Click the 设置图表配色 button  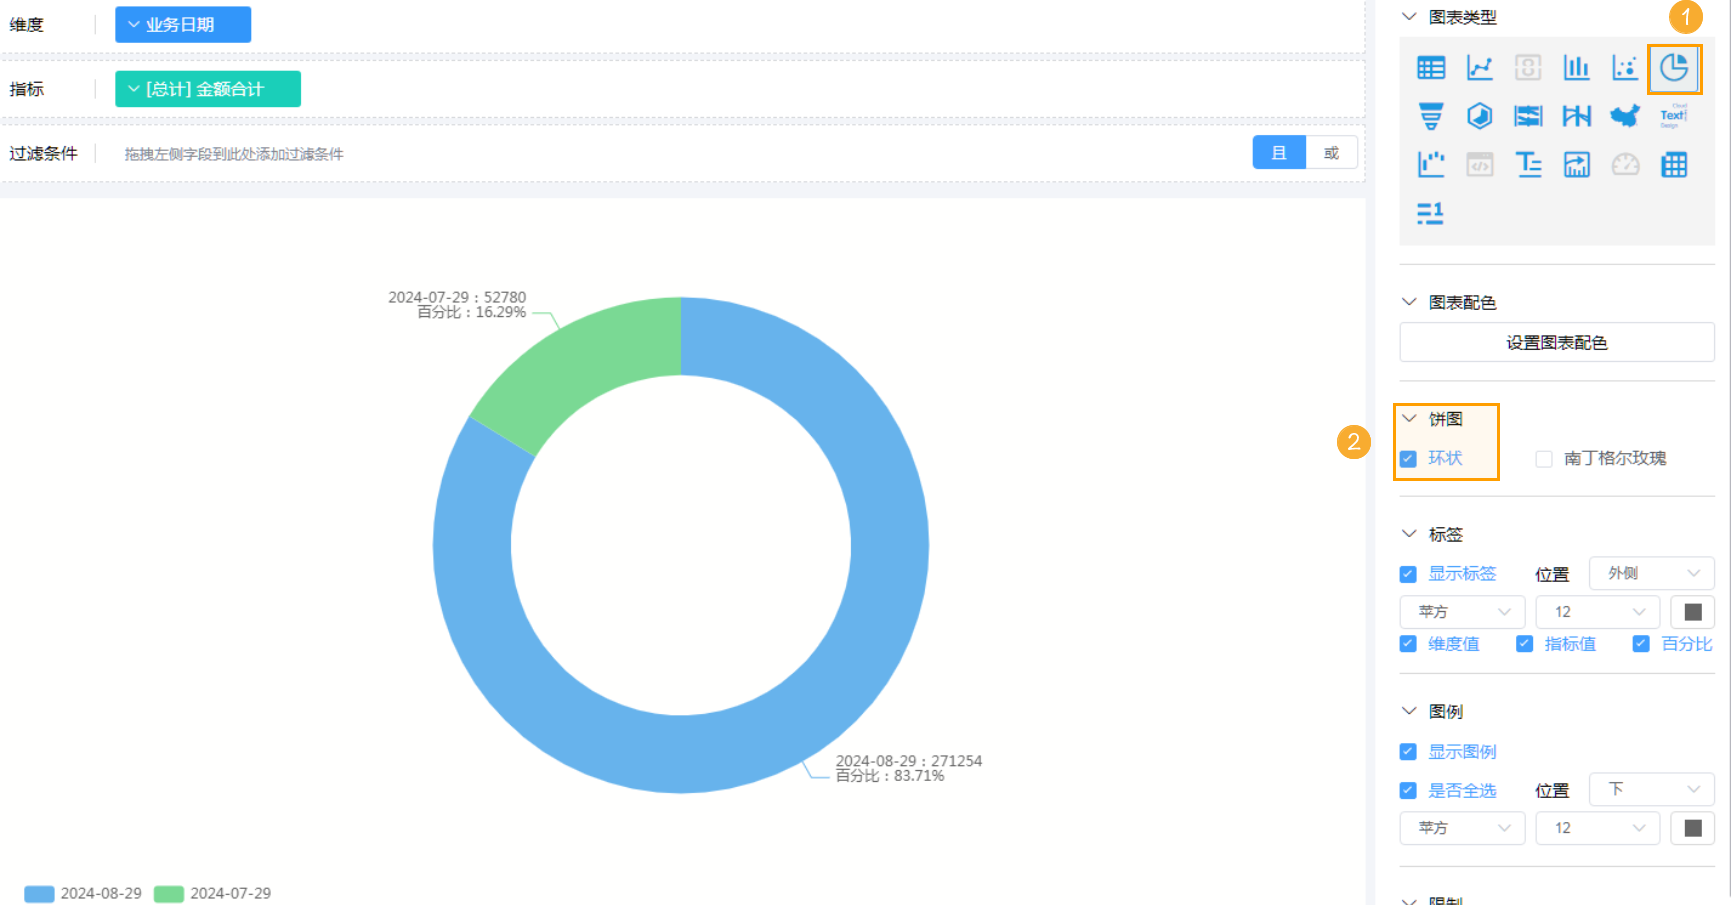[1556, 343]
